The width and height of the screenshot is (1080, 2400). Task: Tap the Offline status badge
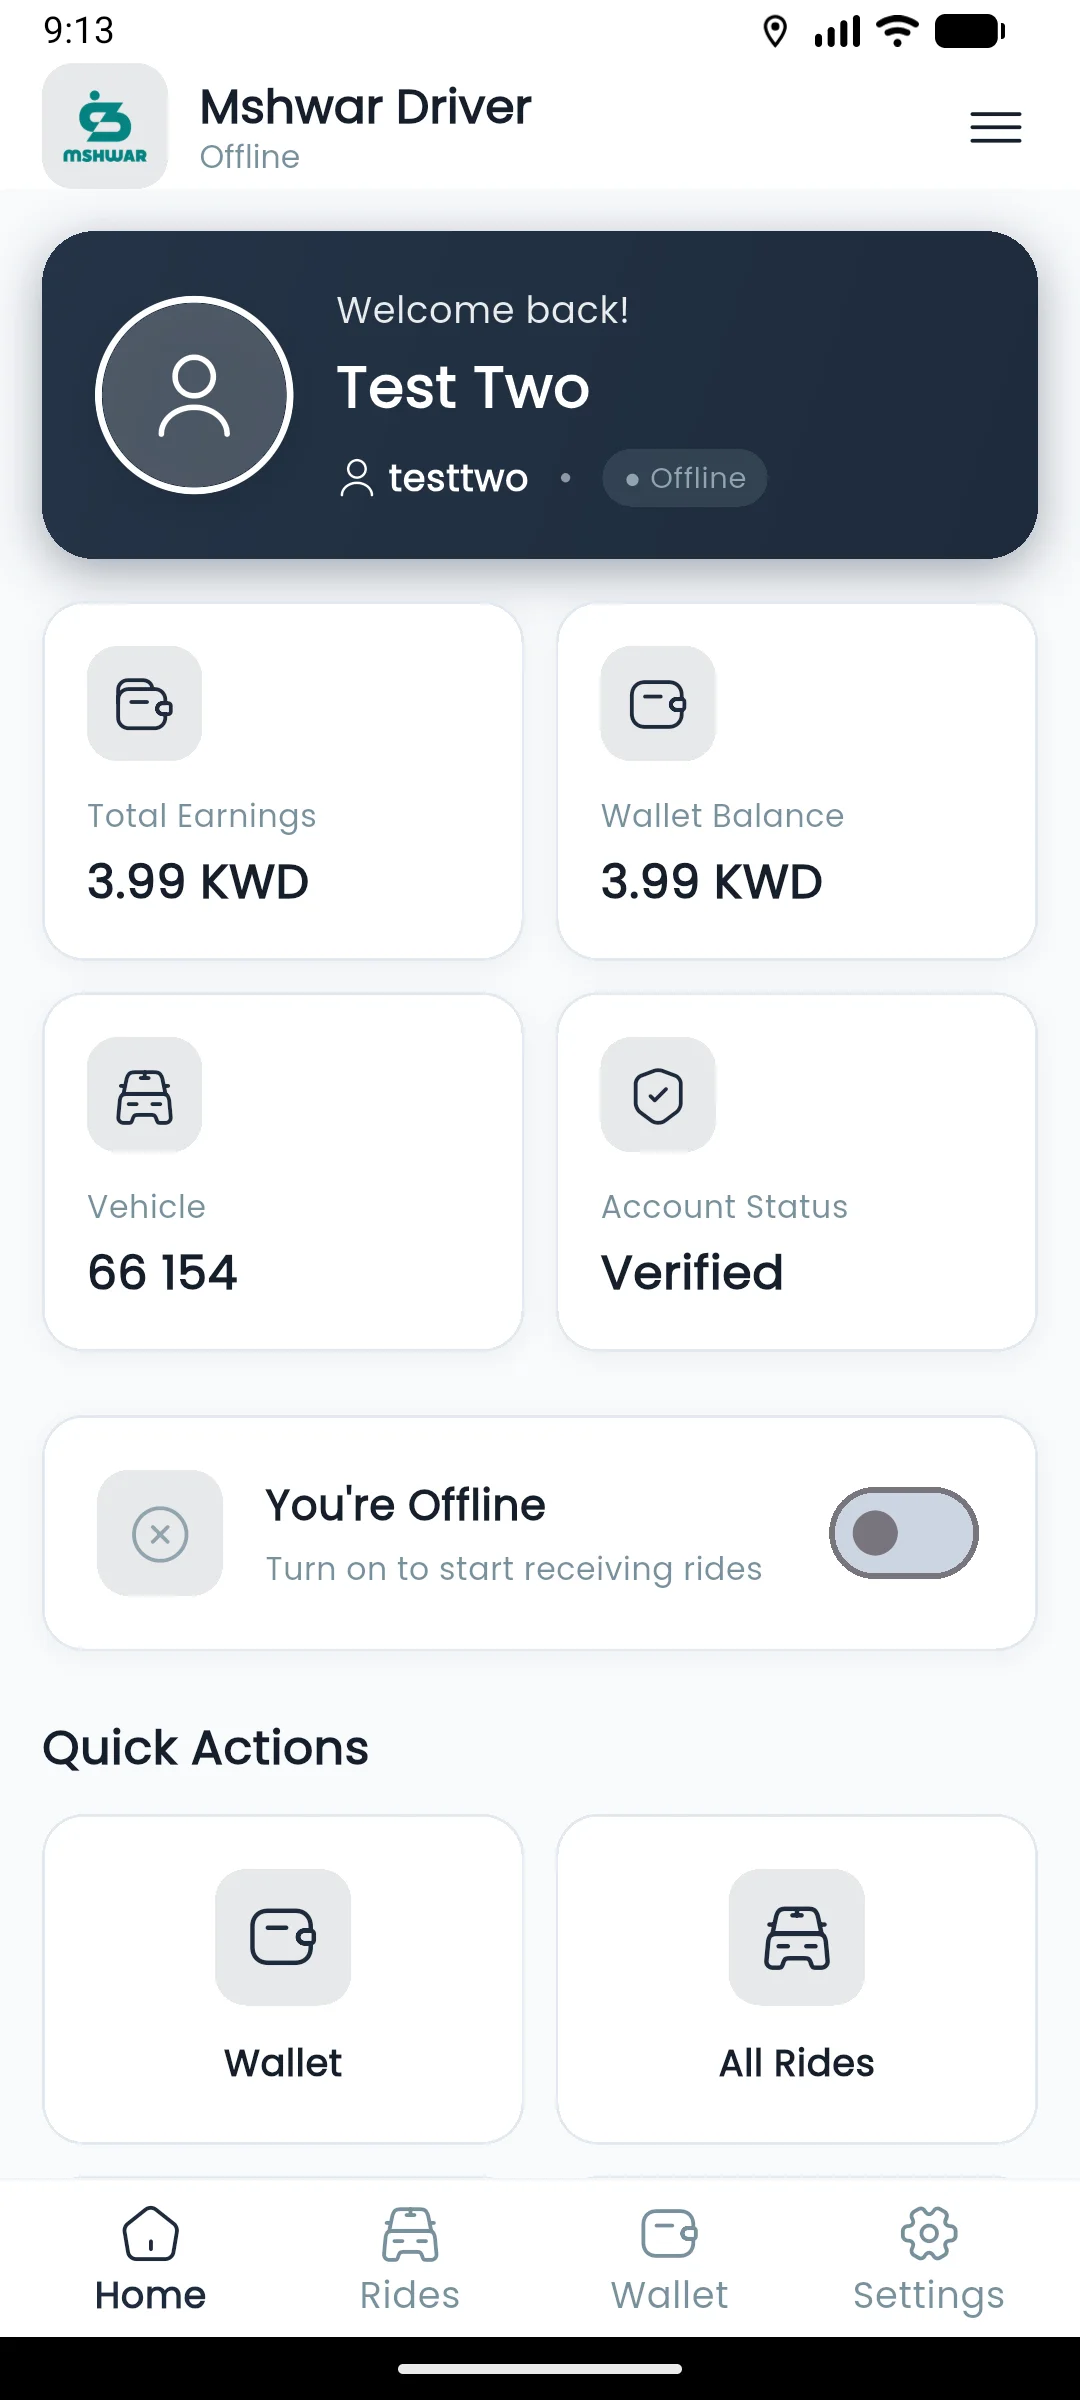pos(685,478)
